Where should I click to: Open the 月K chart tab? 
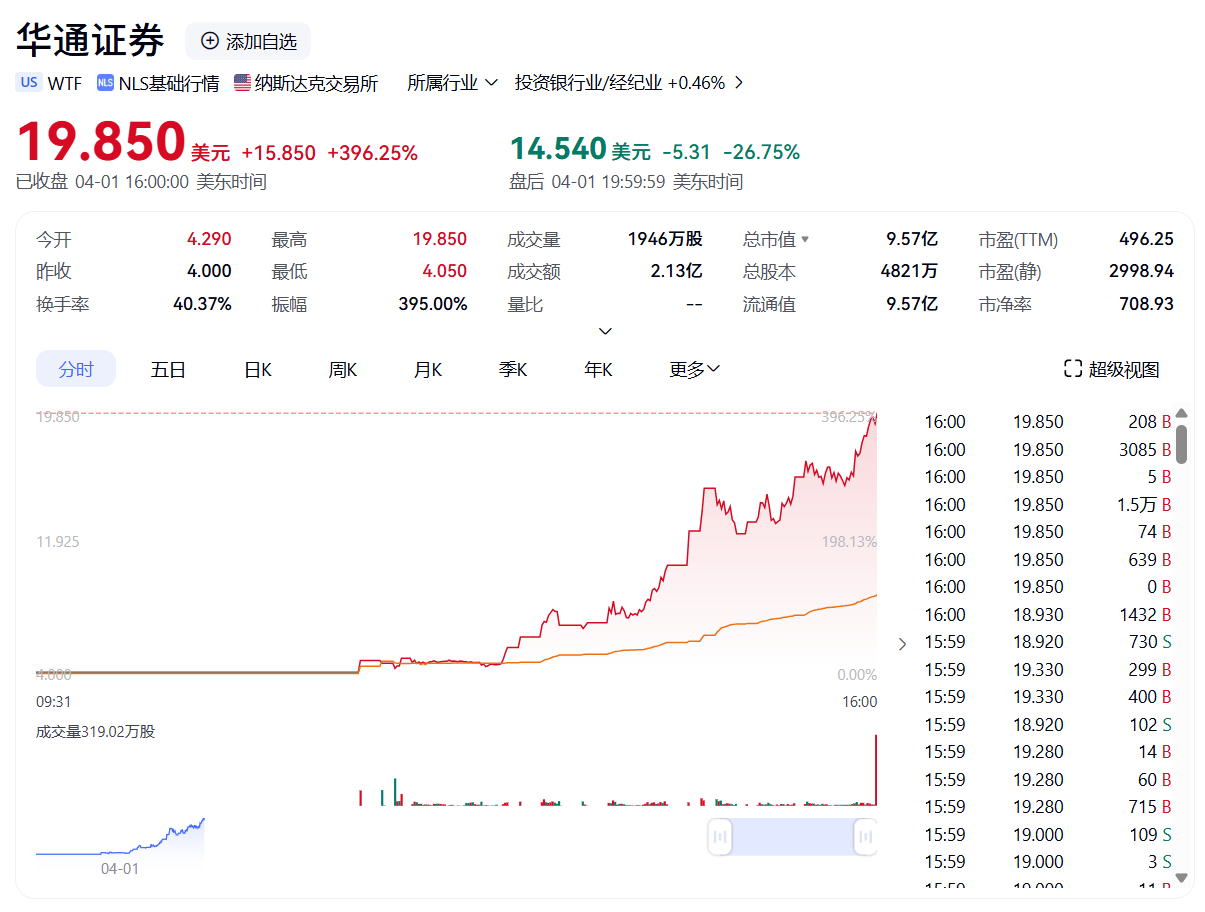pos(428,369)
